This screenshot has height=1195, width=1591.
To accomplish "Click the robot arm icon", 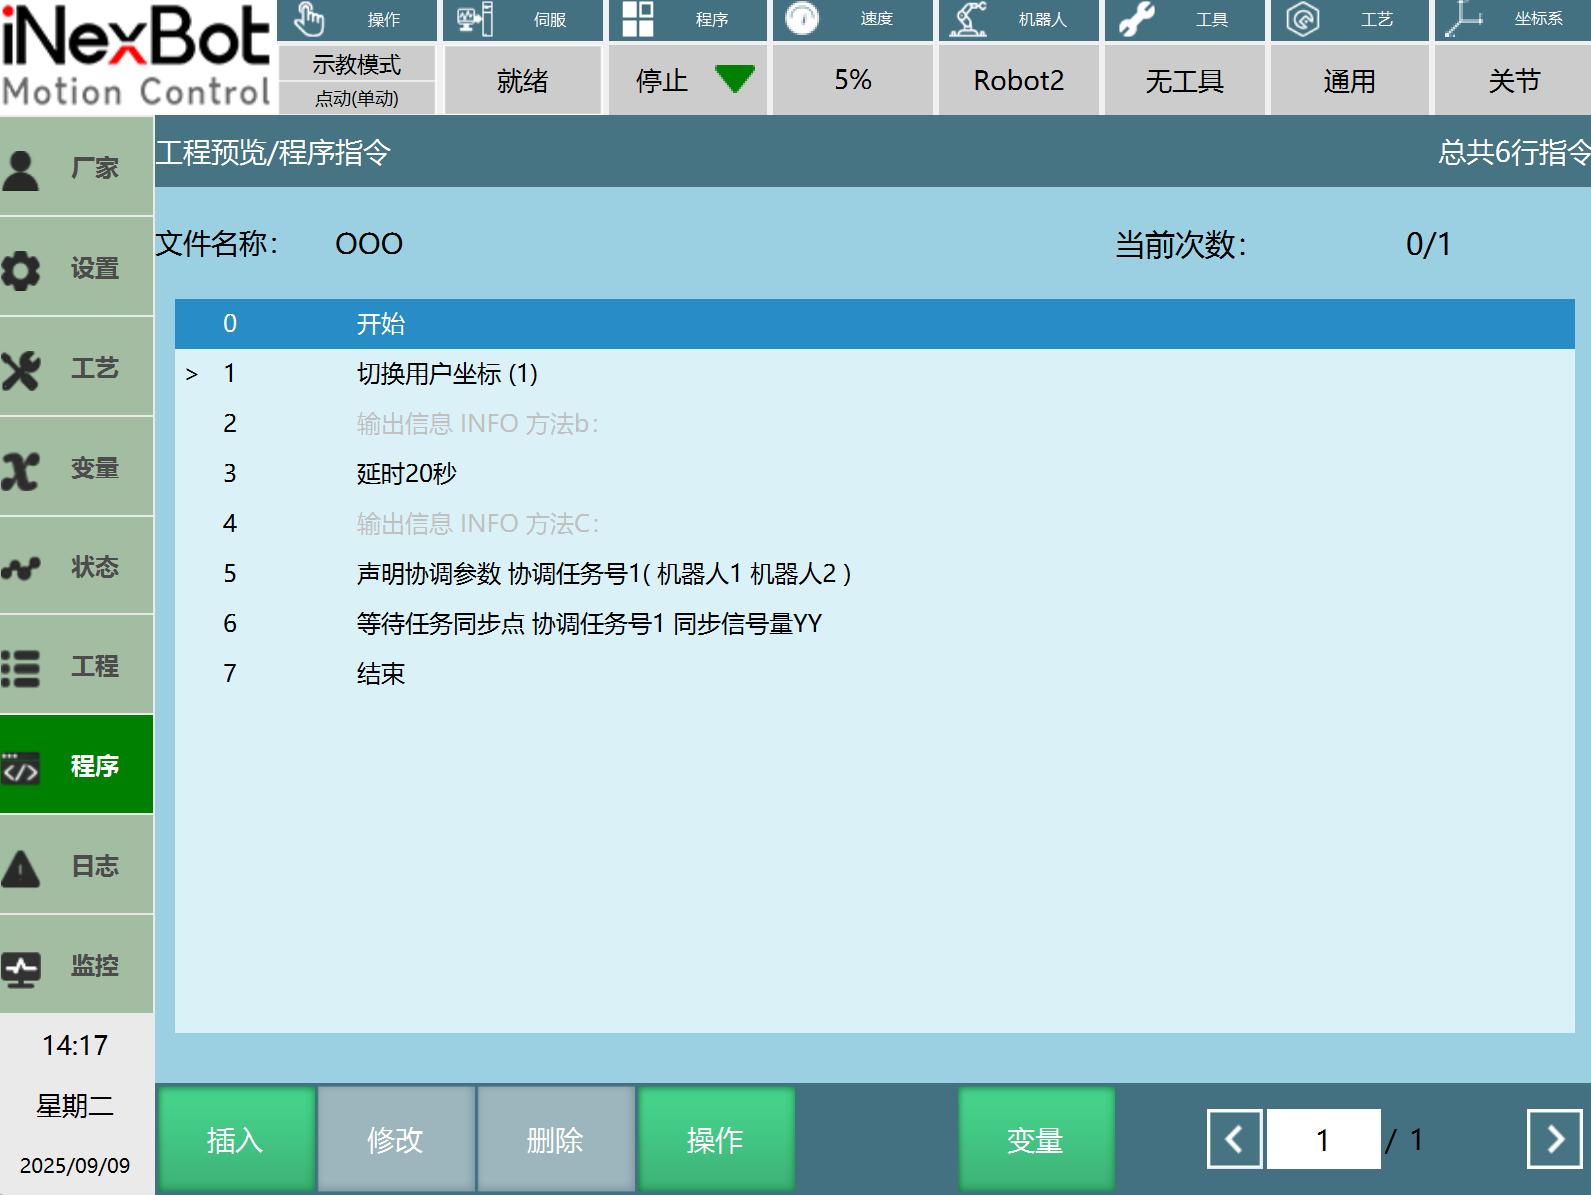I will tap(968, 19).
